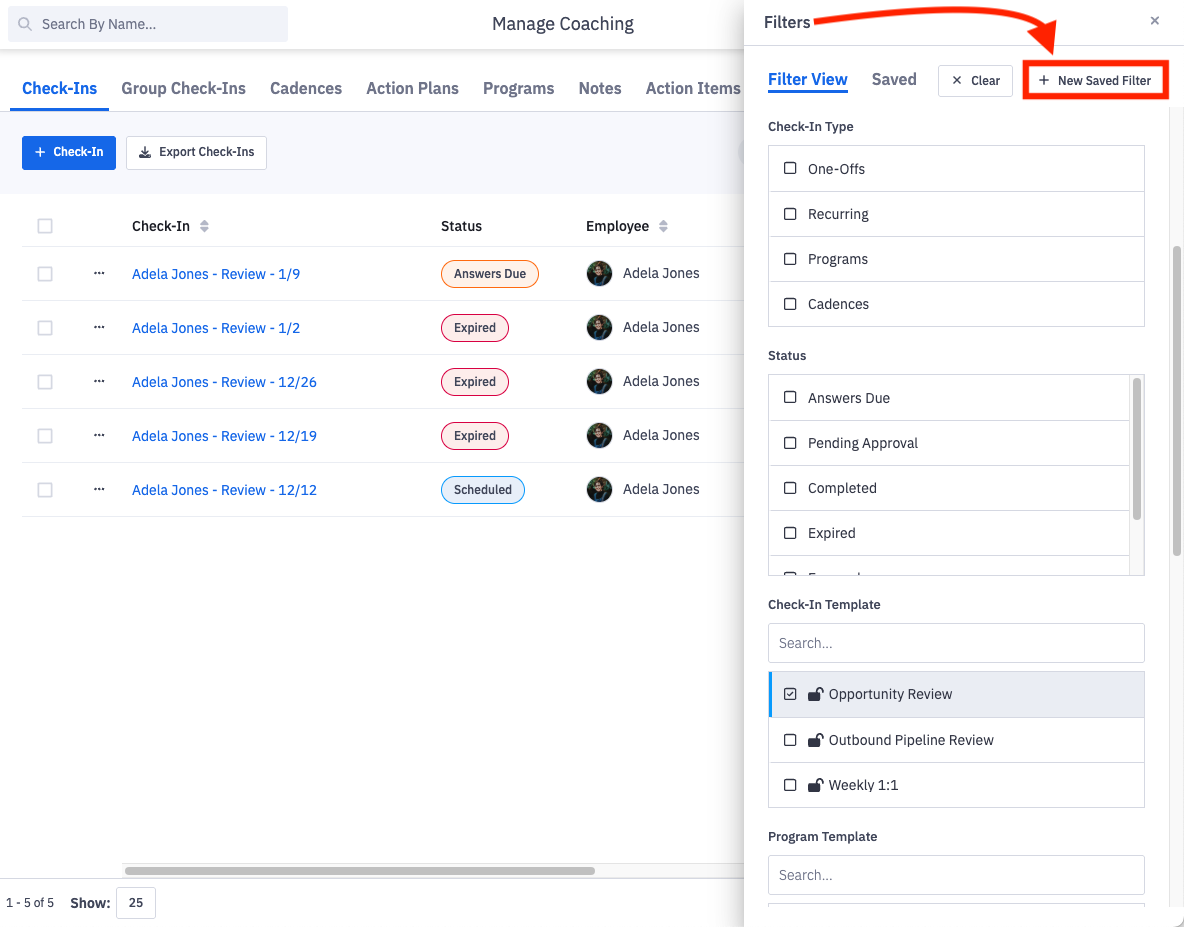
Task: Click the Scheduled status badge
Action: [483, 490]
